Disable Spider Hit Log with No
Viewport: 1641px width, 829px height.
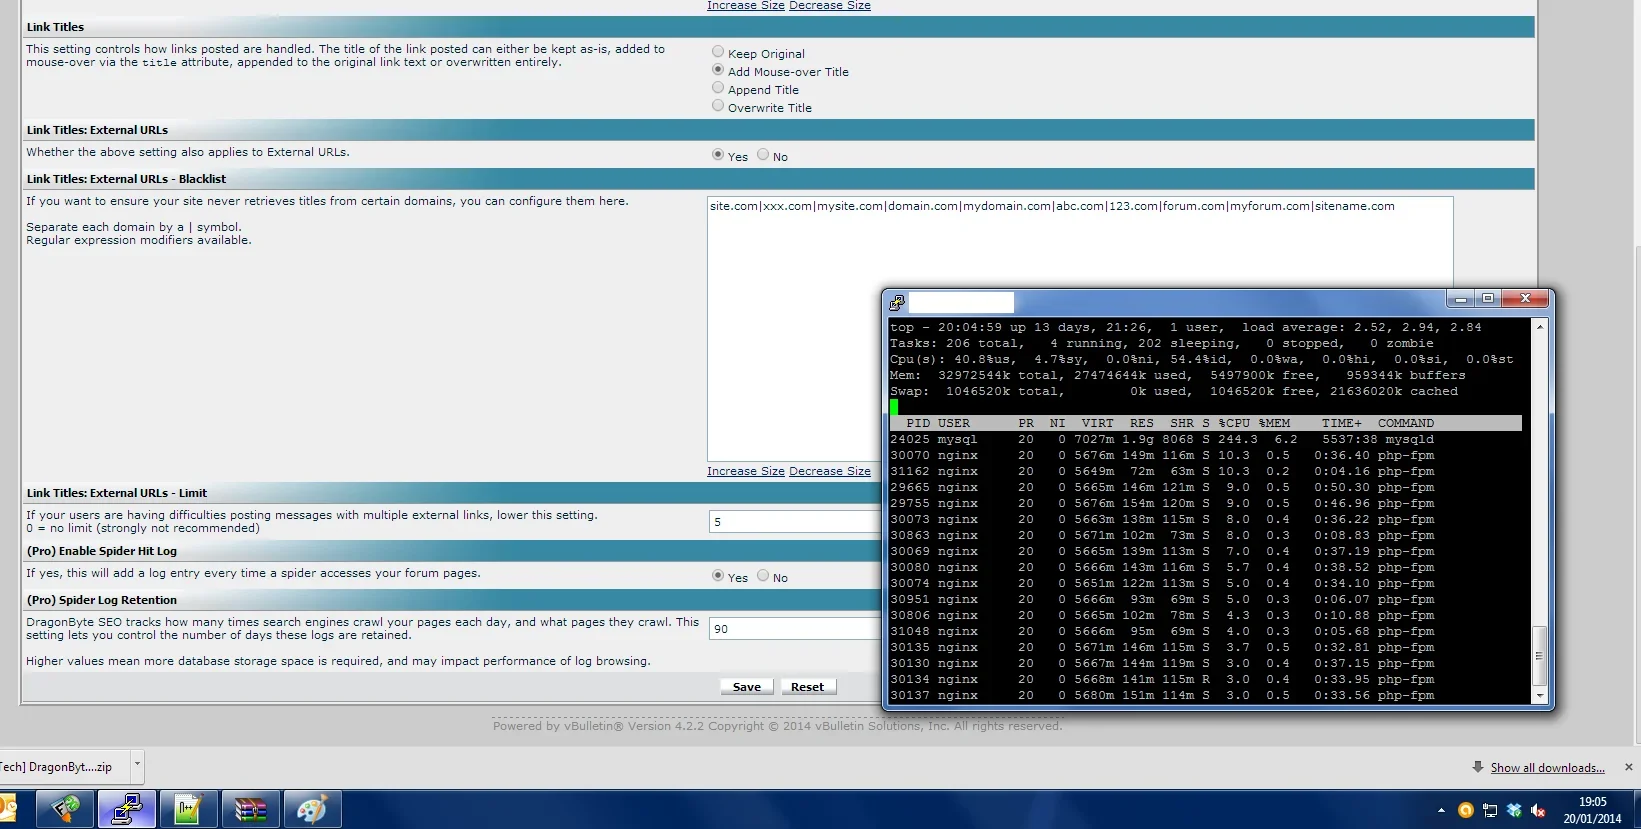click(763, 576)
